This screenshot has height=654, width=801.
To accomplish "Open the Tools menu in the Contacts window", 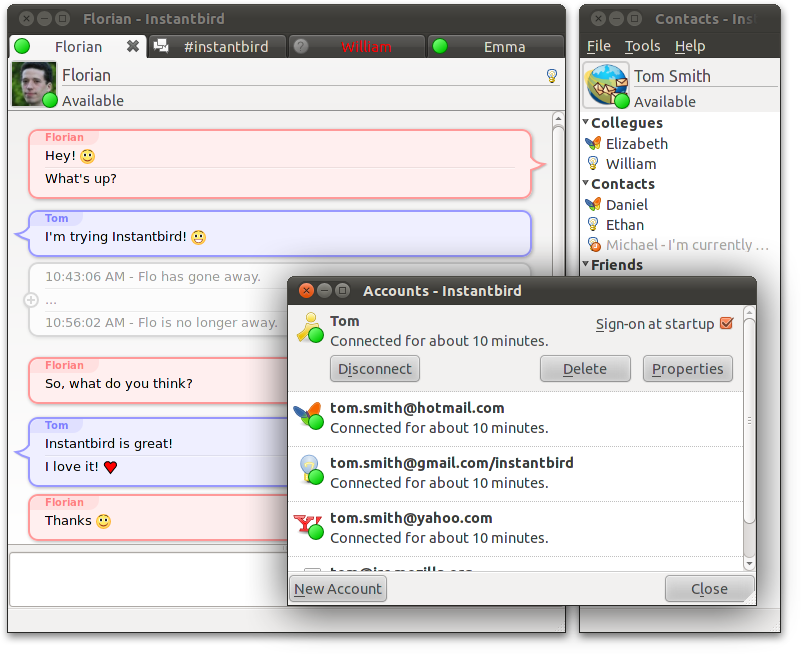I will click(x=642, y=46).
